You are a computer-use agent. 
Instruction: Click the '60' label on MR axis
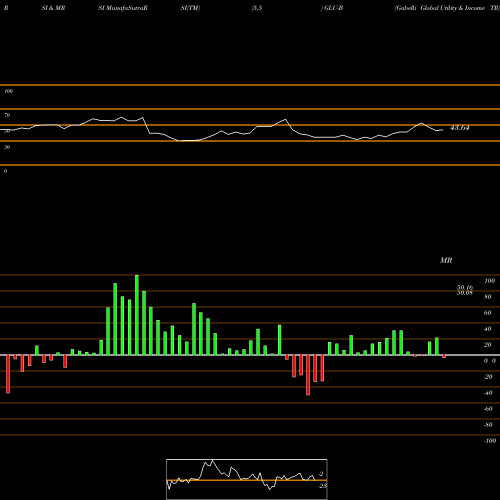(x=488, y=313)
